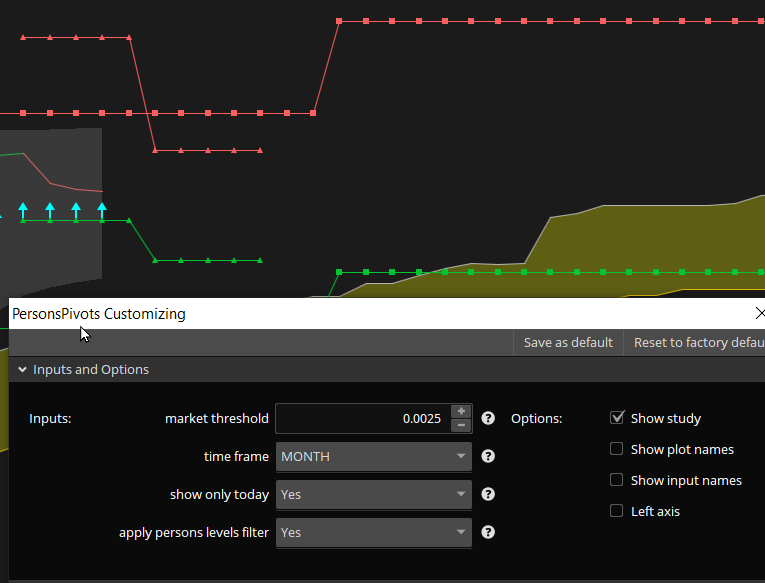Increase market threshold with plus button
Image resolution: width=765 pixels, height=583 pixels.
tap(461, 411)
